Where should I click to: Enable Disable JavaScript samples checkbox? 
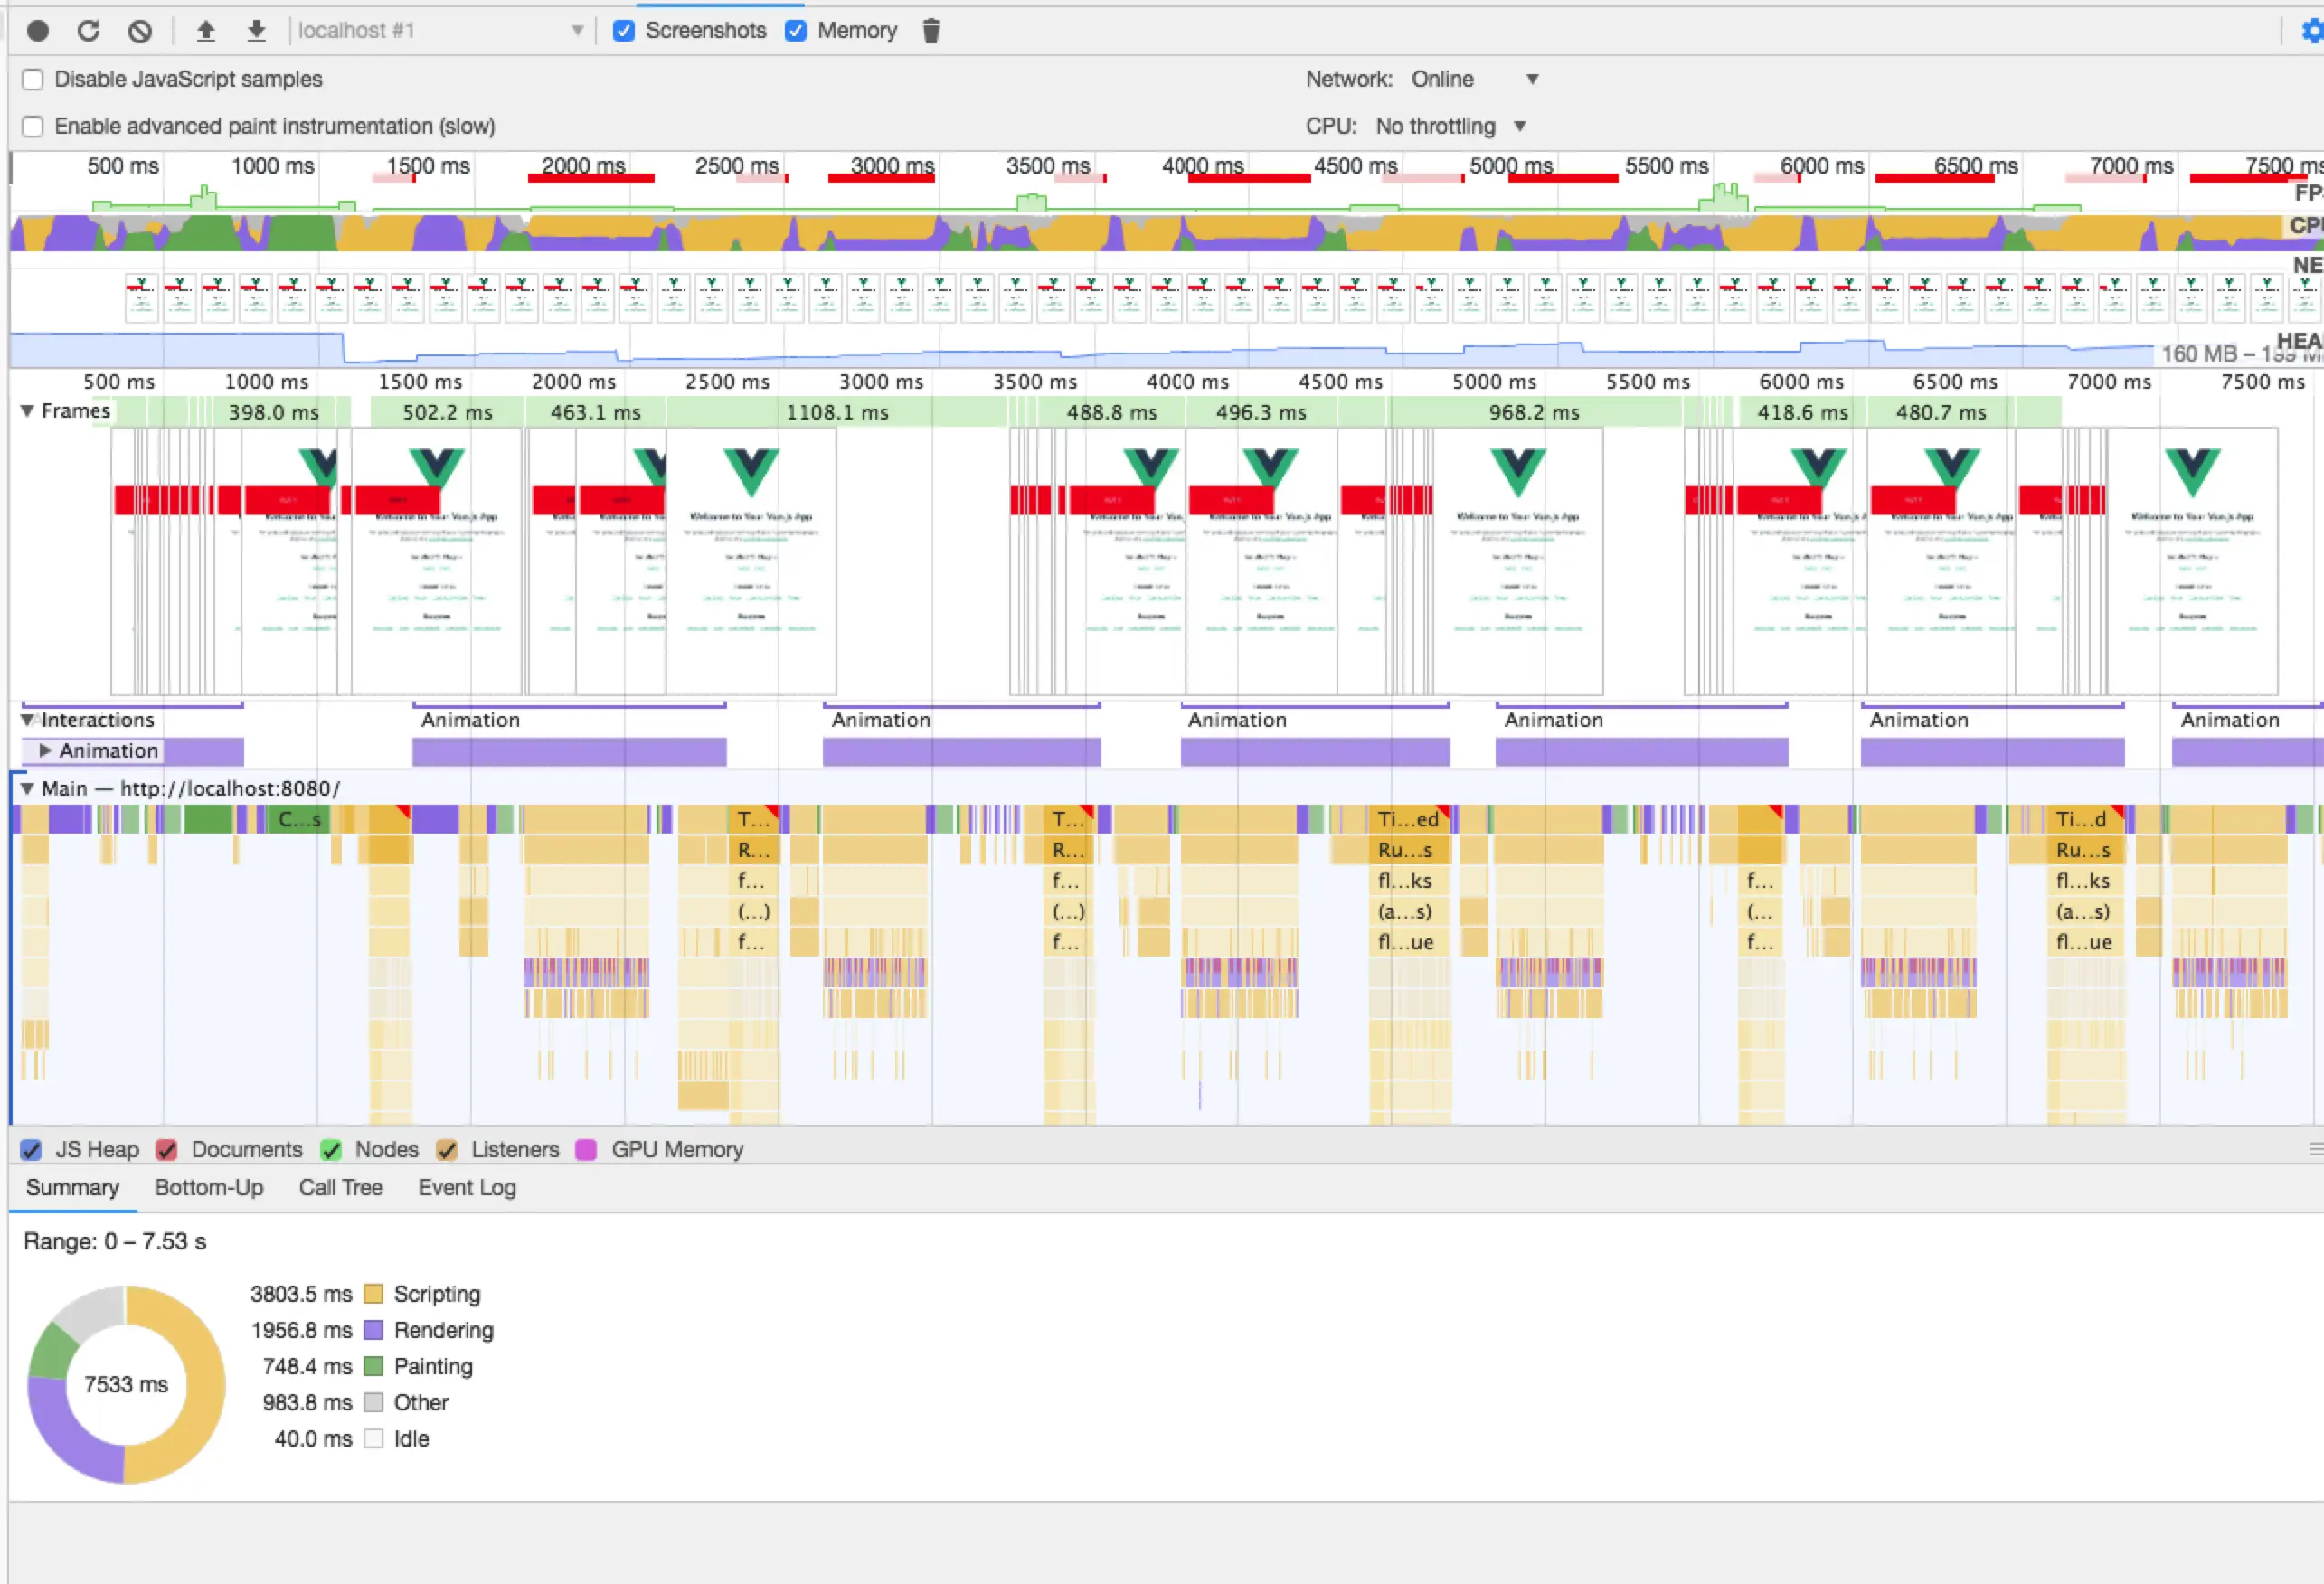(33, 79)
